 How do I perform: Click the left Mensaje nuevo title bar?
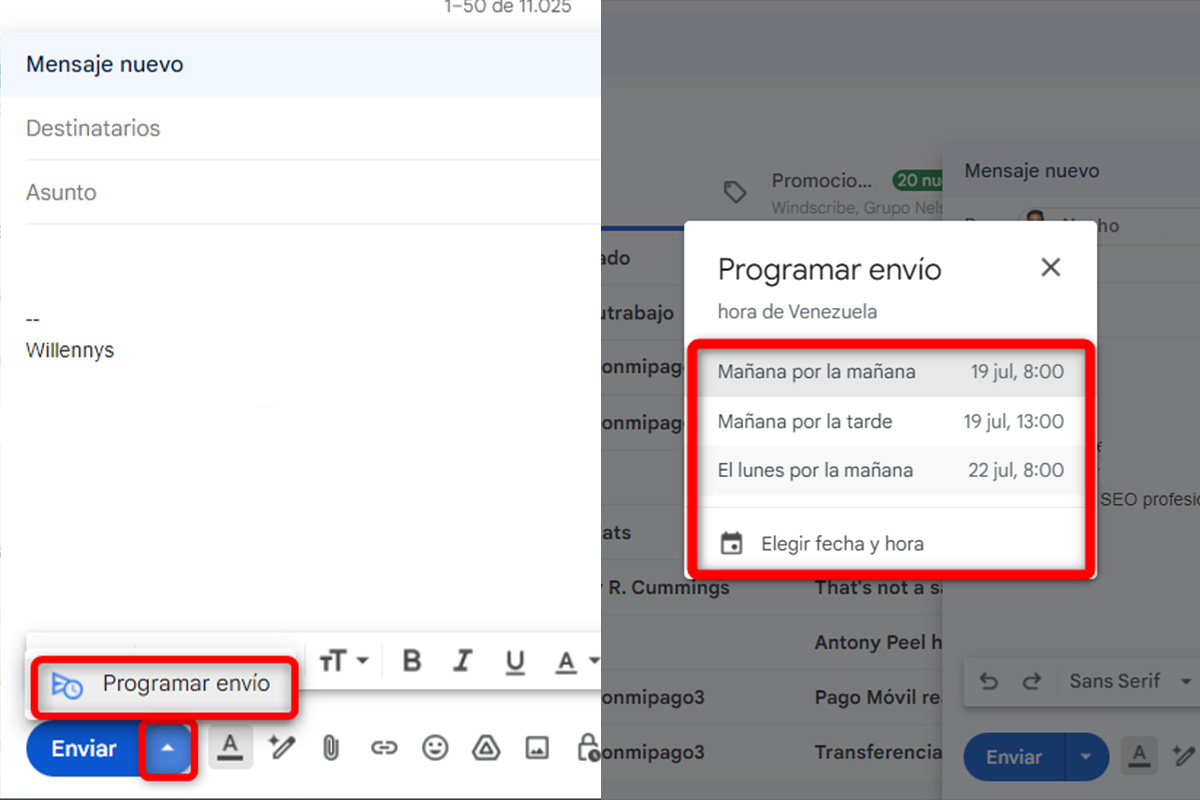point(300,64)
